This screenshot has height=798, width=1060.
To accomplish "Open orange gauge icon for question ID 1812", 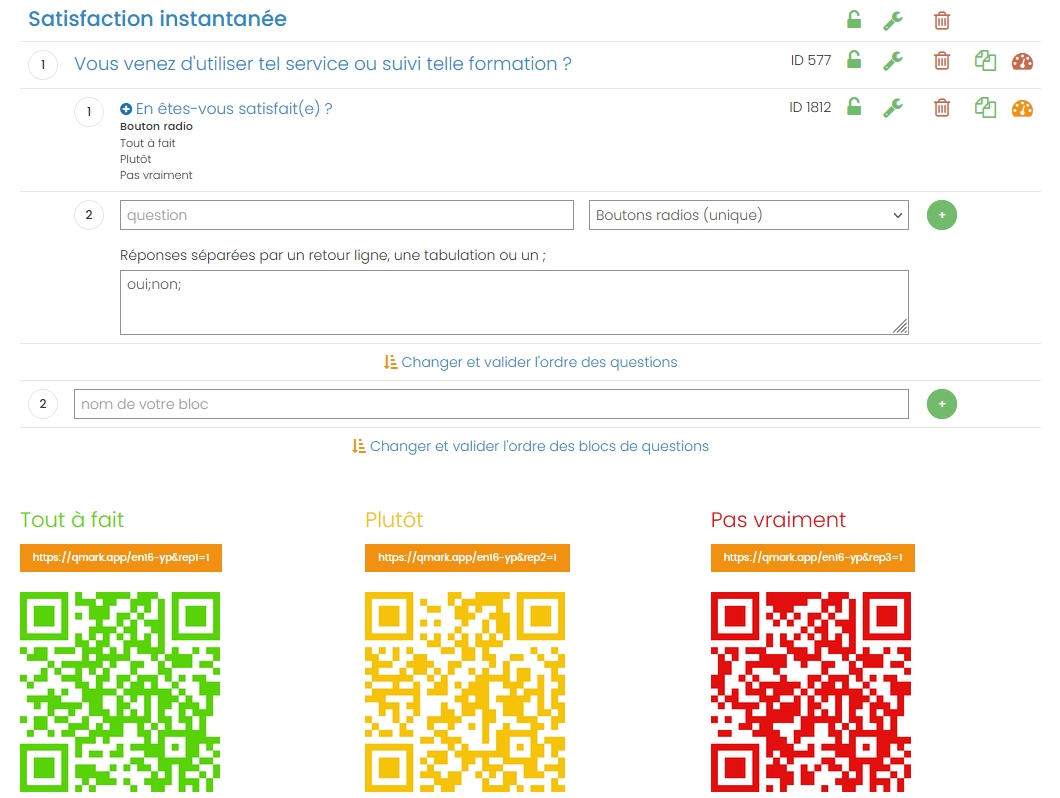I will coord(1022,108).
